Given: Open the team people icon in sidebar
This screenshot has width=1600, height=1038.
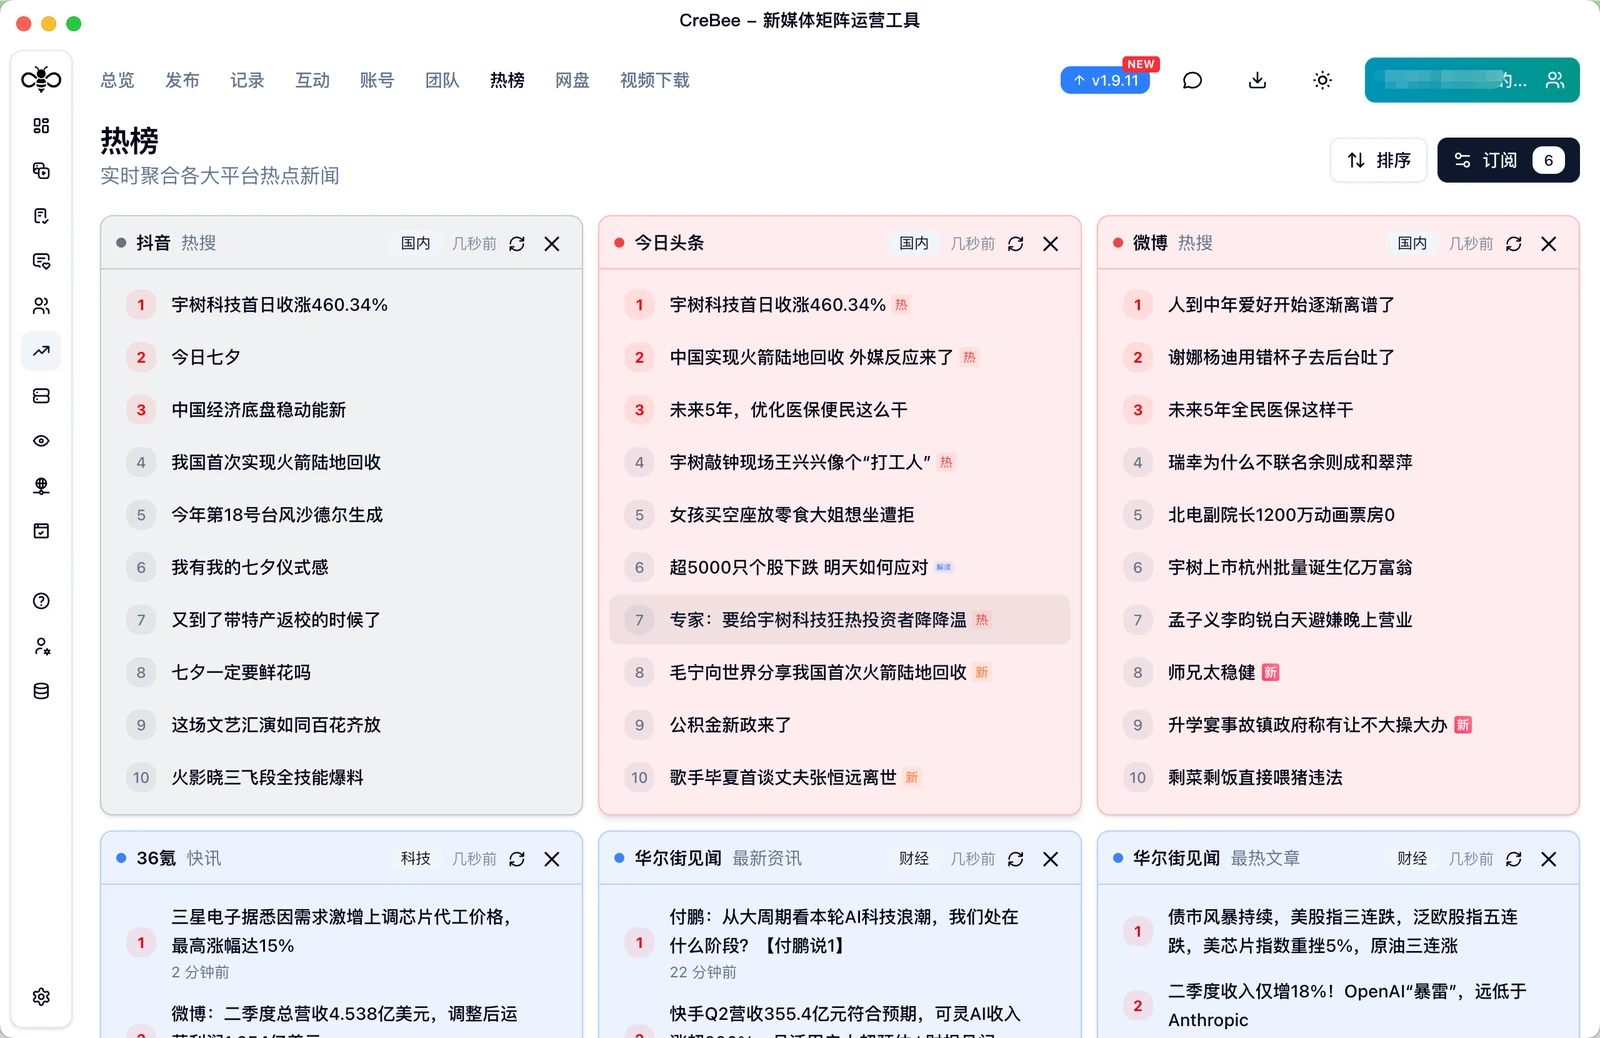Looking at the screenshot, I should click(41, 306).
